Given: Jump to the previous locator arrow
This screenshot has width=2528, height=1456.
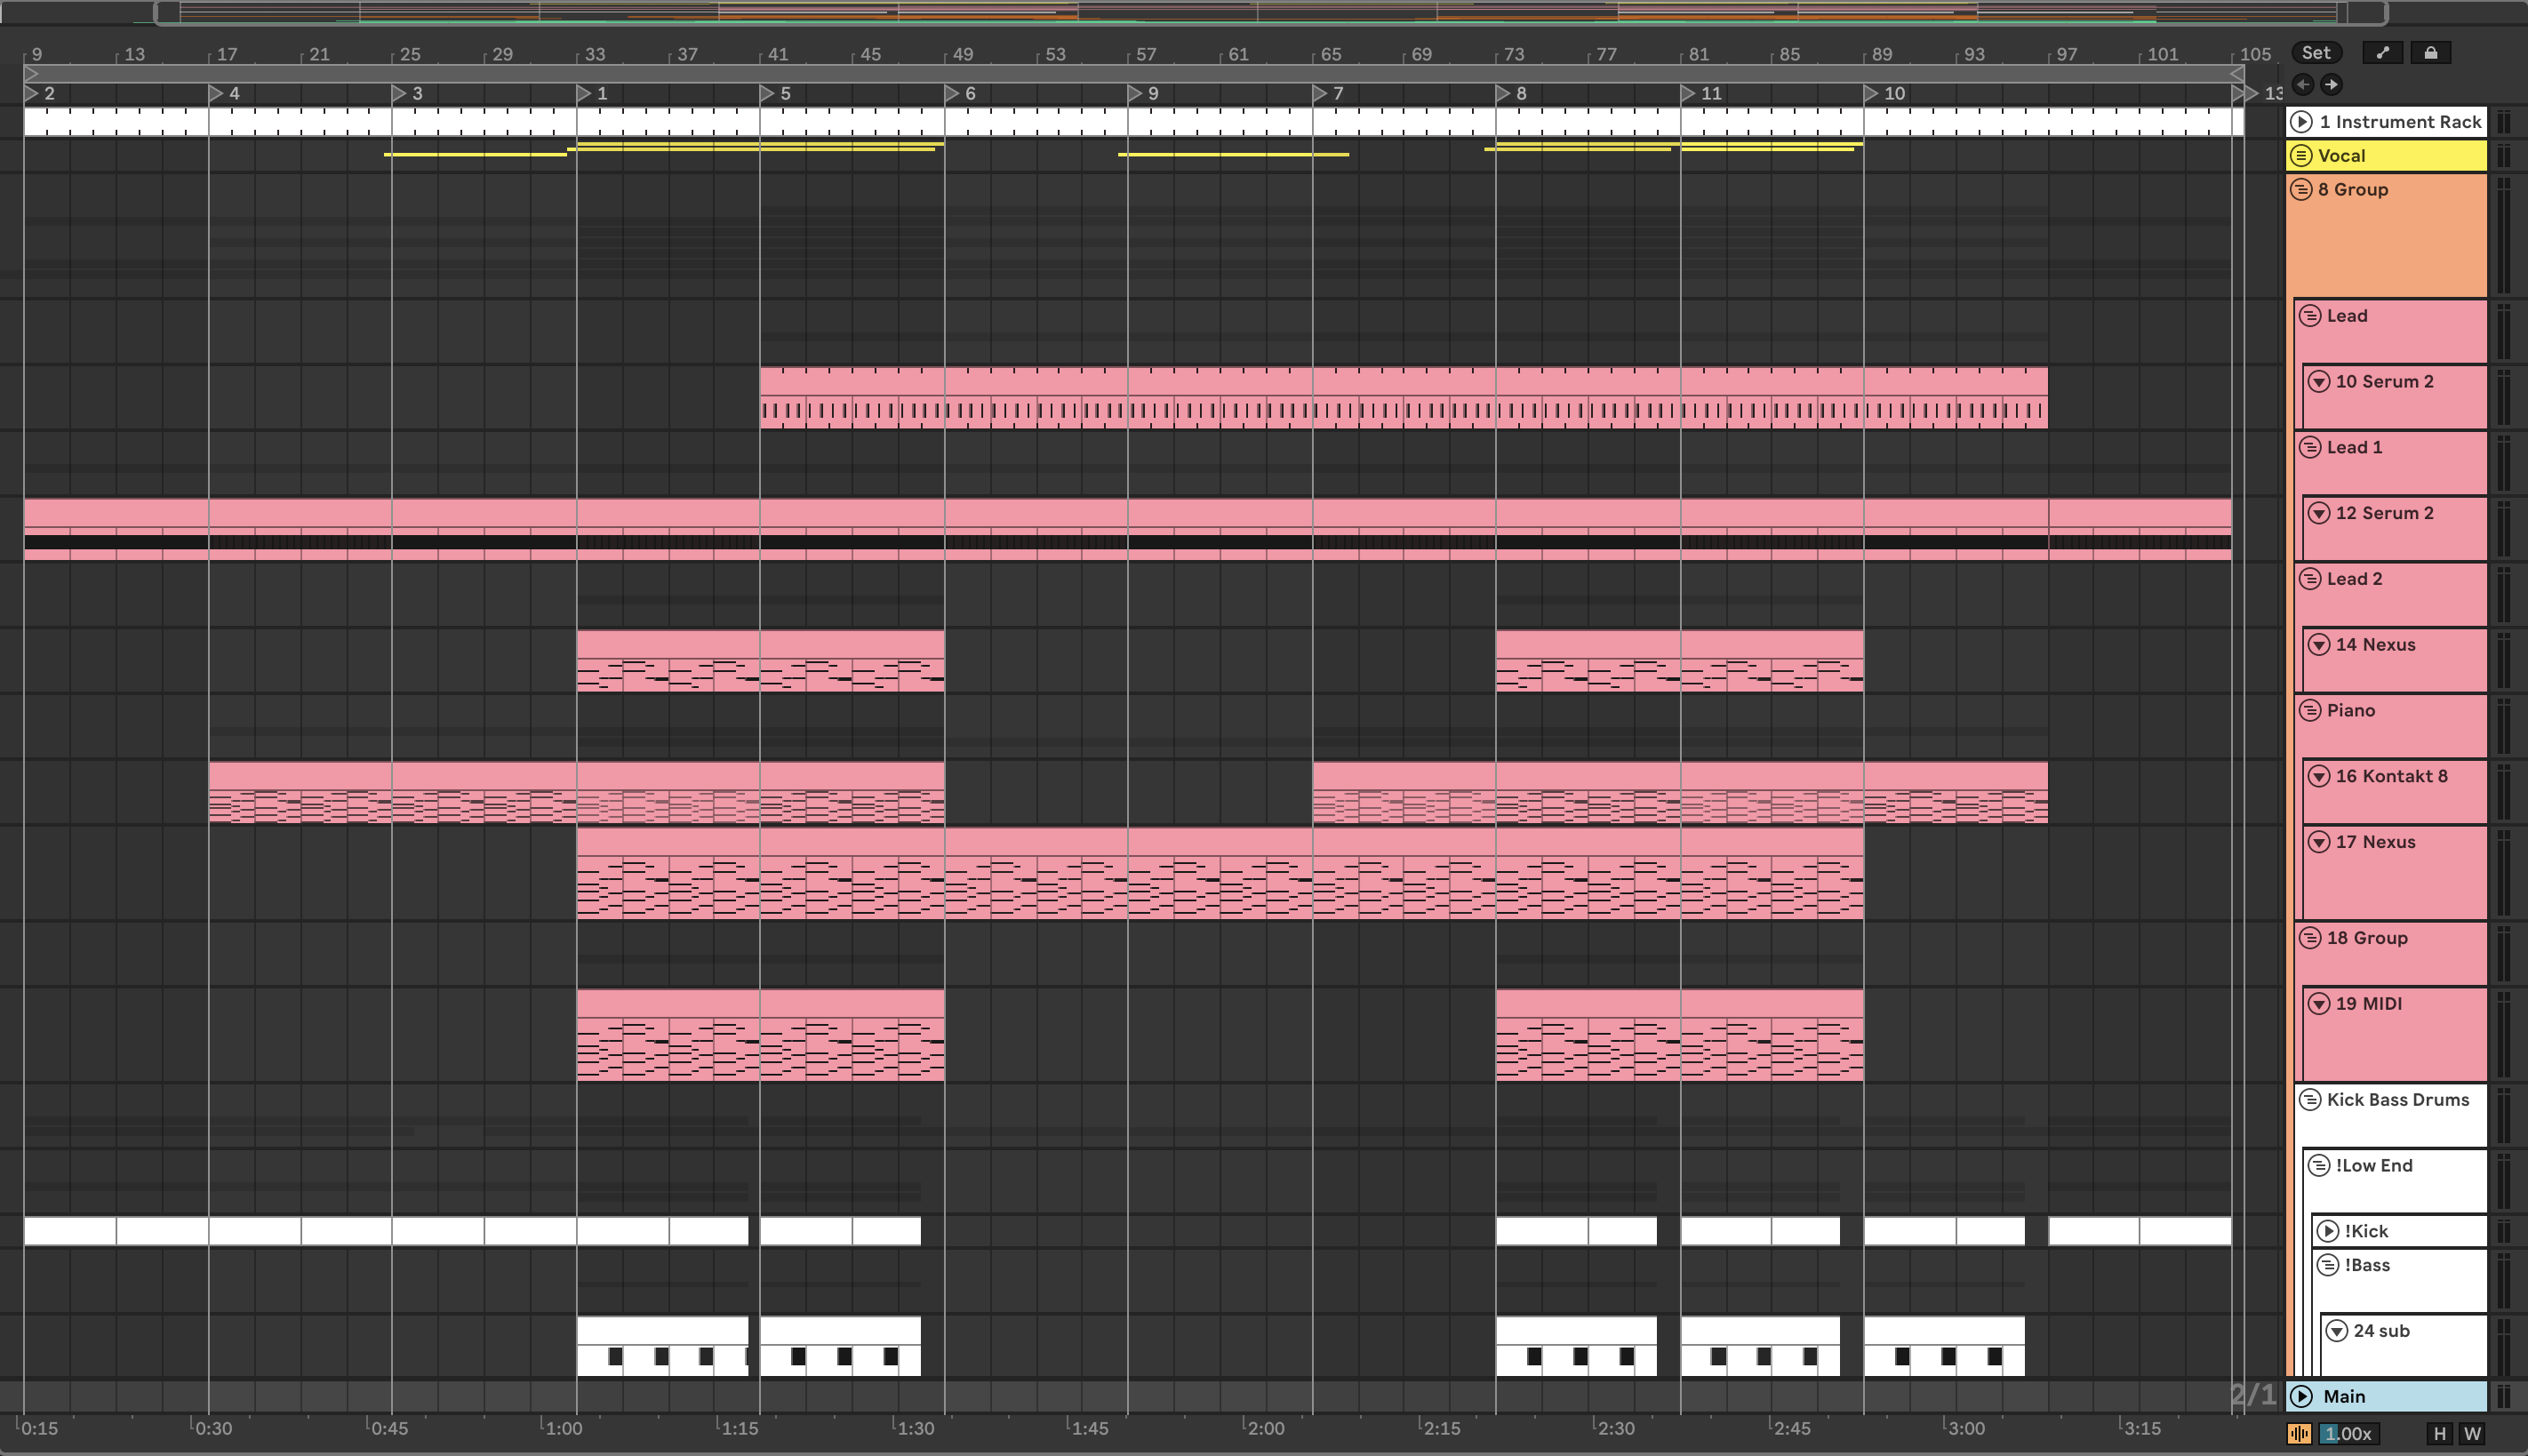Looking at the screenshot, I should [x=2304, y=84].
